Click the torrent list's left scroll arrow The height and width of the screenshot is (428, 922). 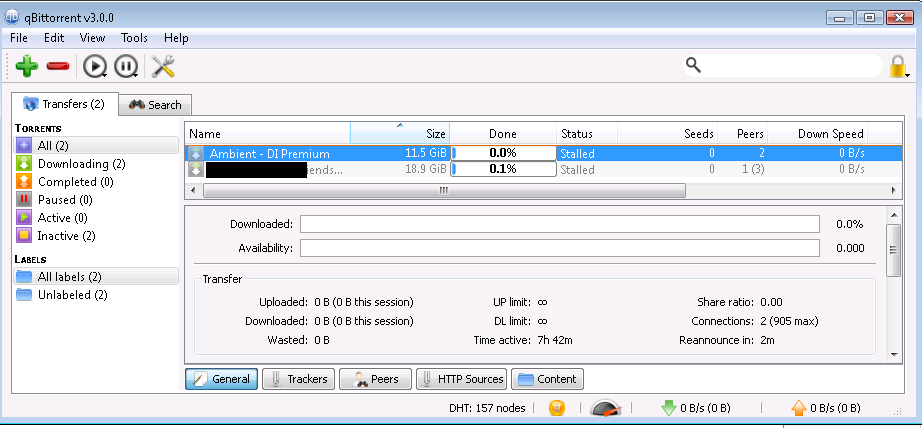193,190
